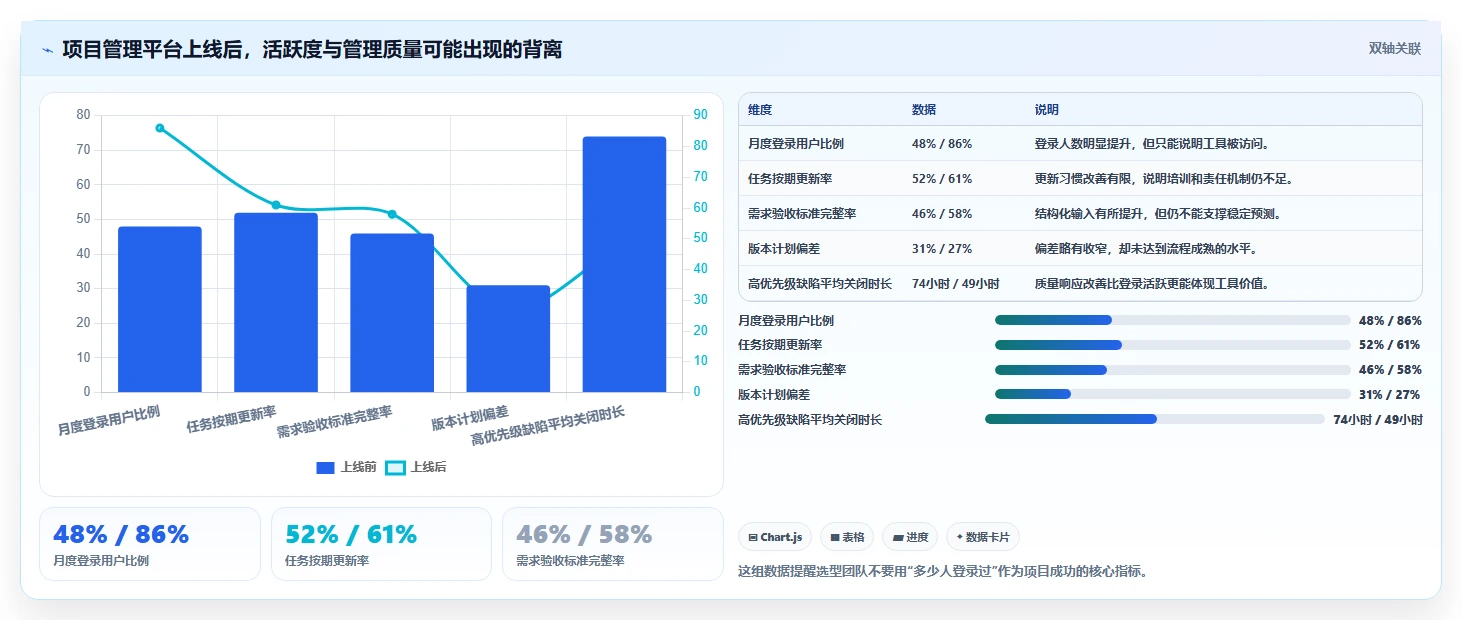This screenshot has height=620, width=1462.
Task: Click table cell 月度登录用户比例 in the 维度 column
Action: [796, 144]
